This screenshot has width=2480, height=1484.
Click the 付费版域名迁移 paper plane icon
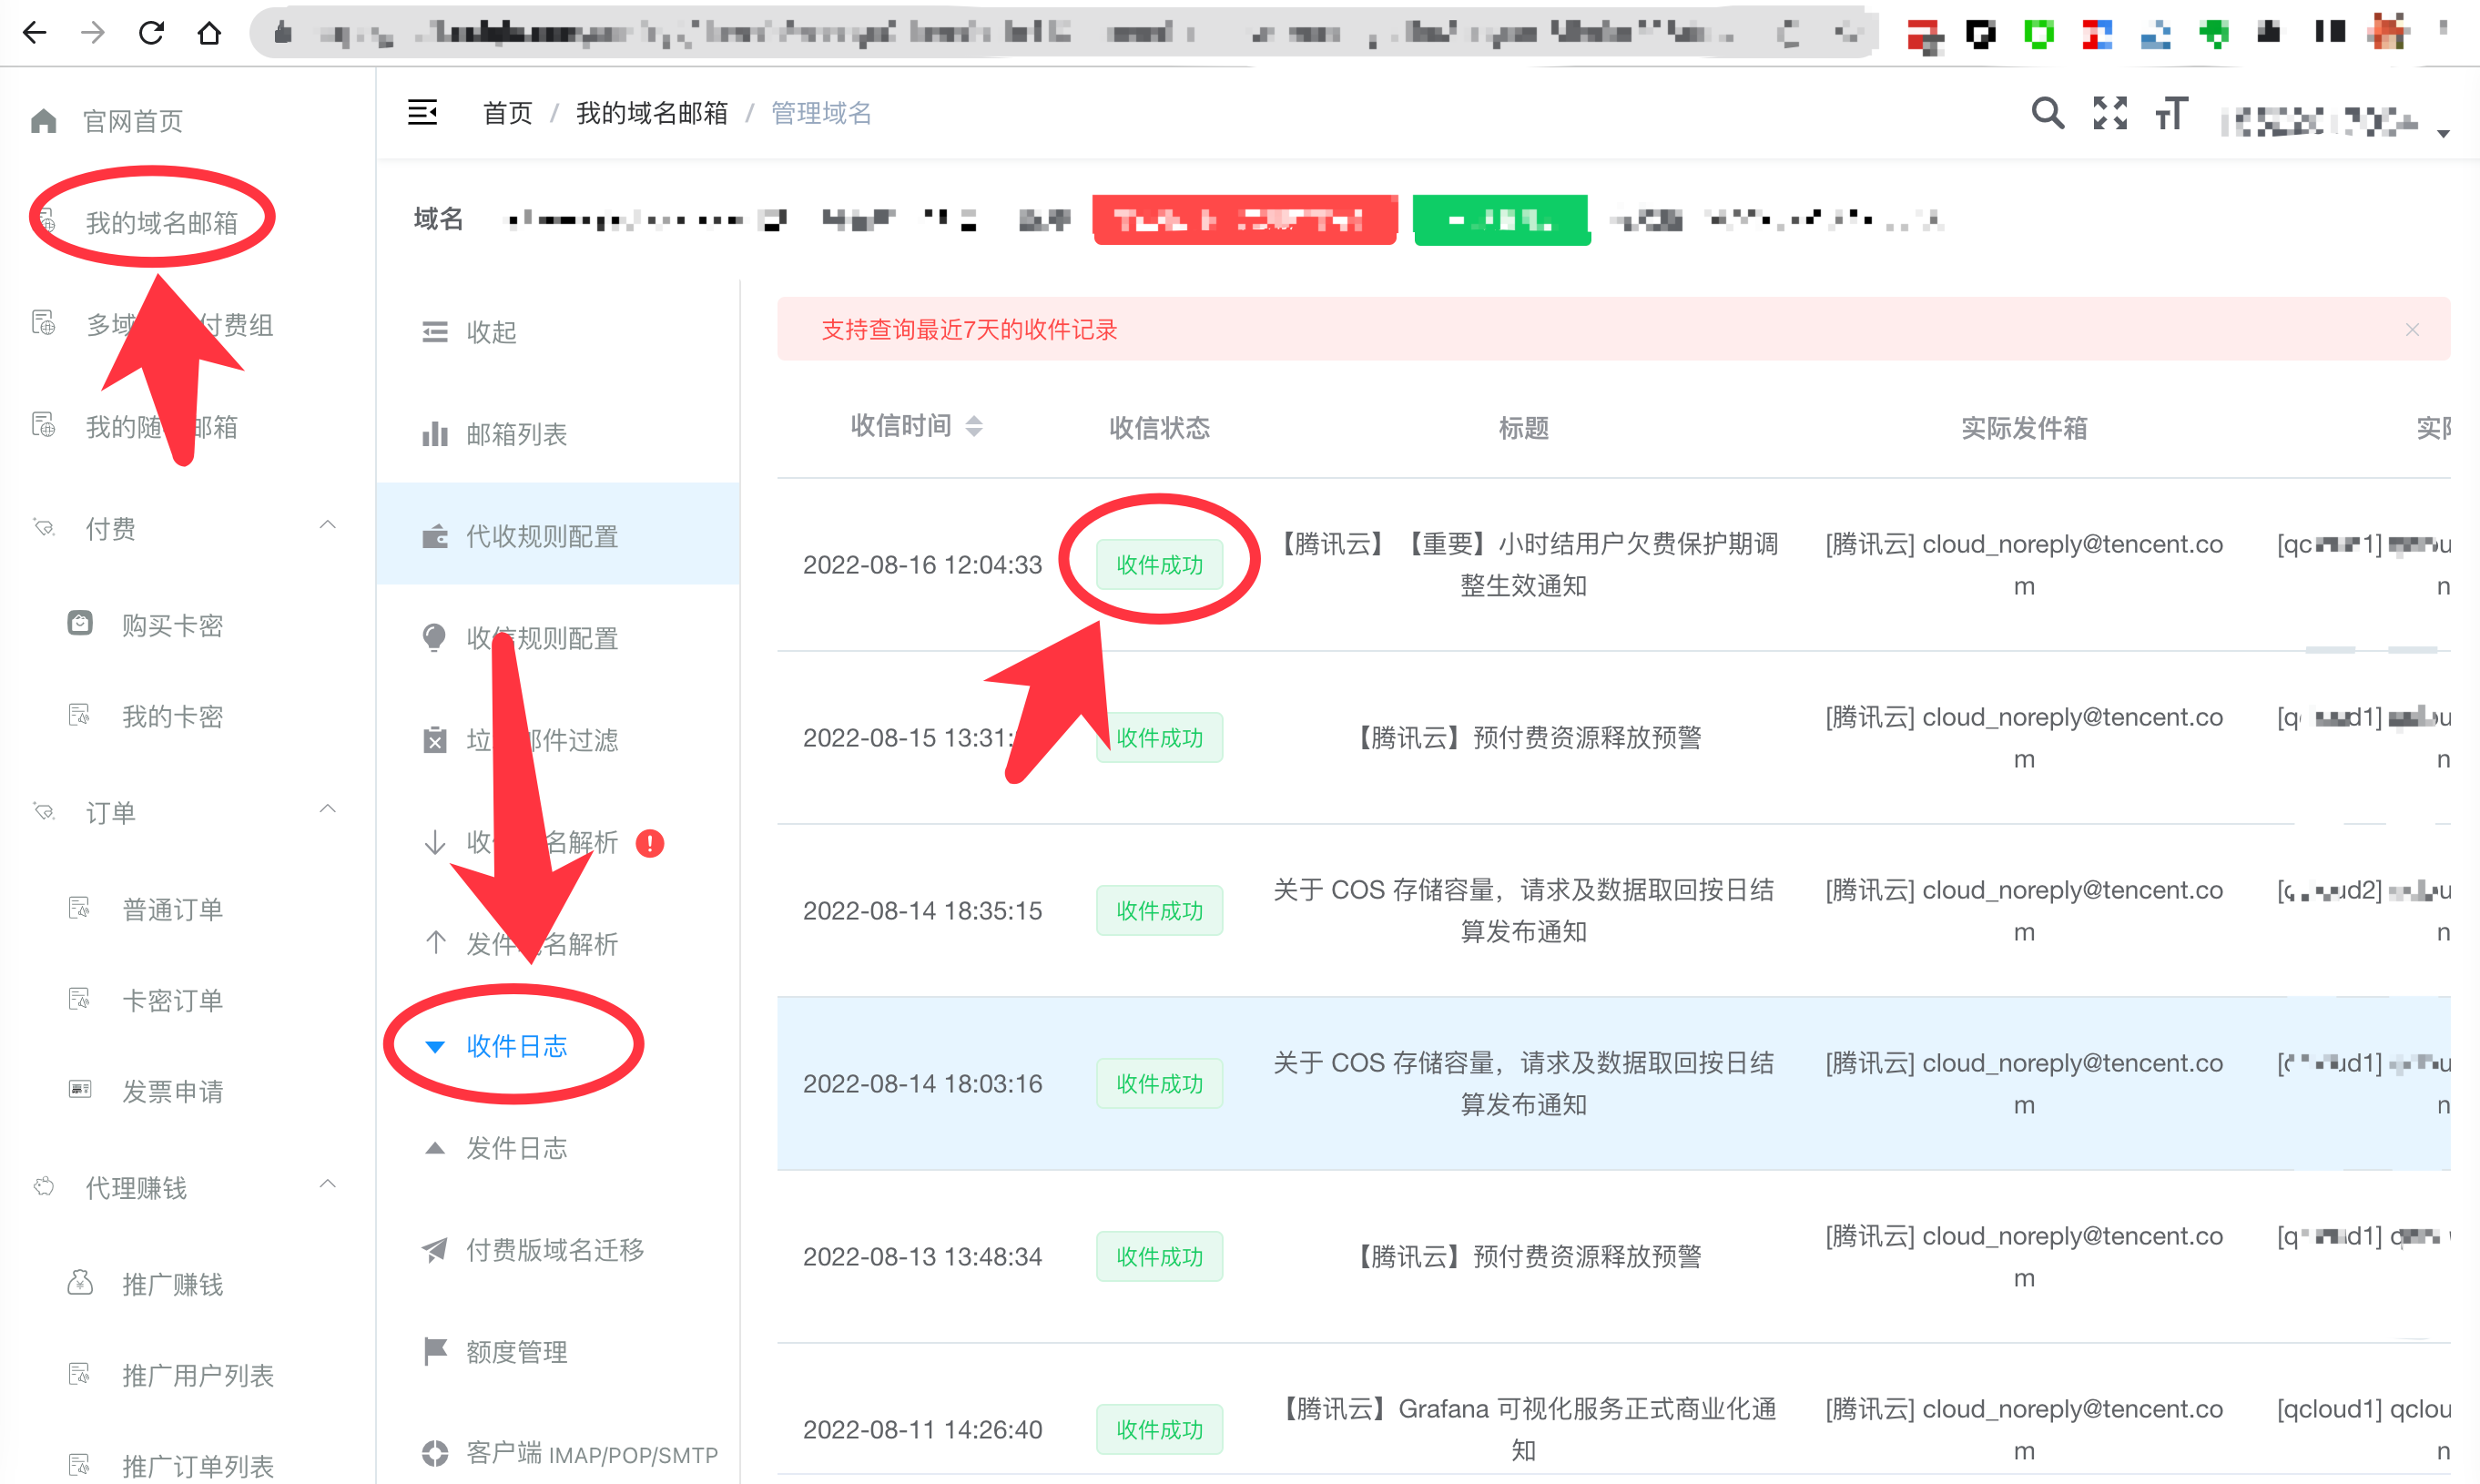click(434, 1250)
